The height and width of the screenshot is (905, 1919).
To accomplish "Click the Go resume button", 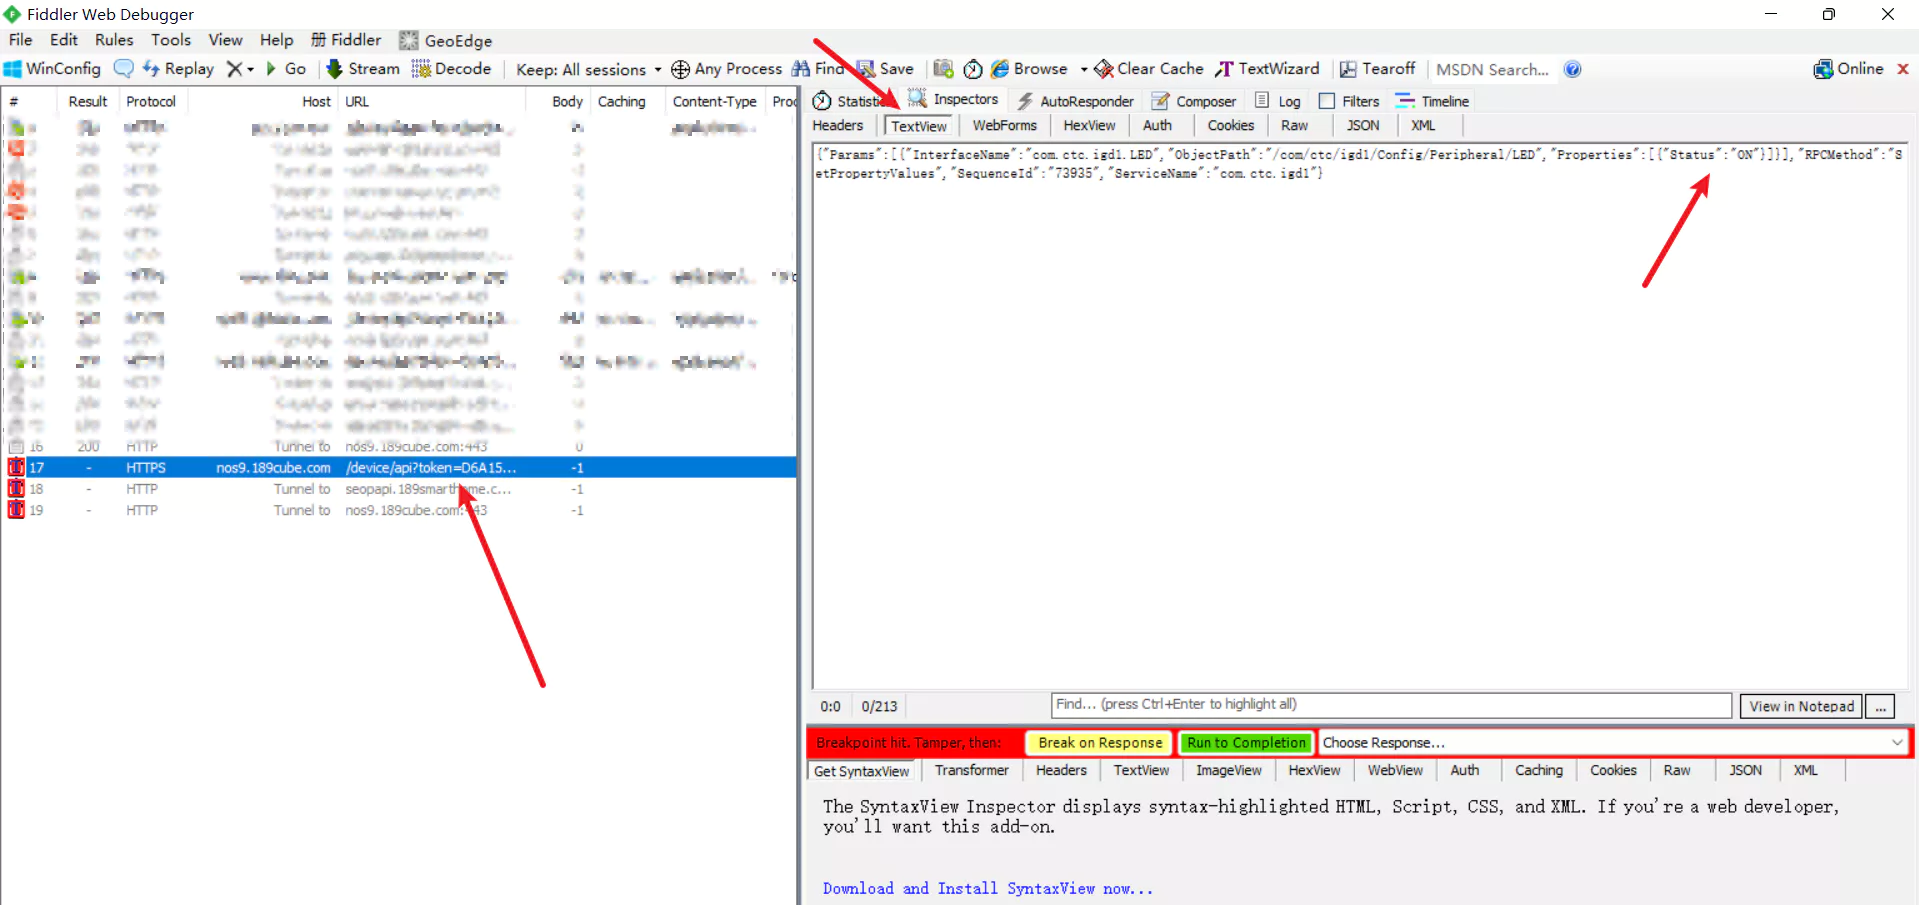I will [x=286, y=69].
